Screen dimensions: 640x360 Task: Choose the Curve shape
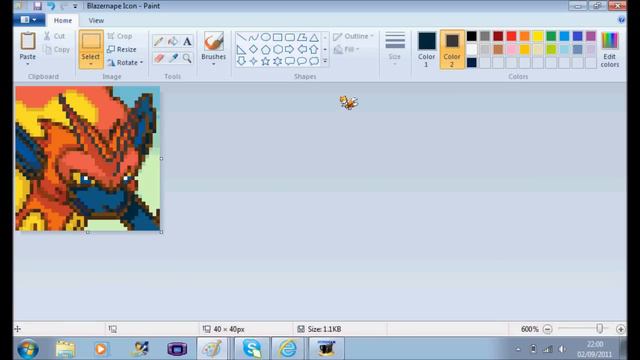[x=253, y=38]
